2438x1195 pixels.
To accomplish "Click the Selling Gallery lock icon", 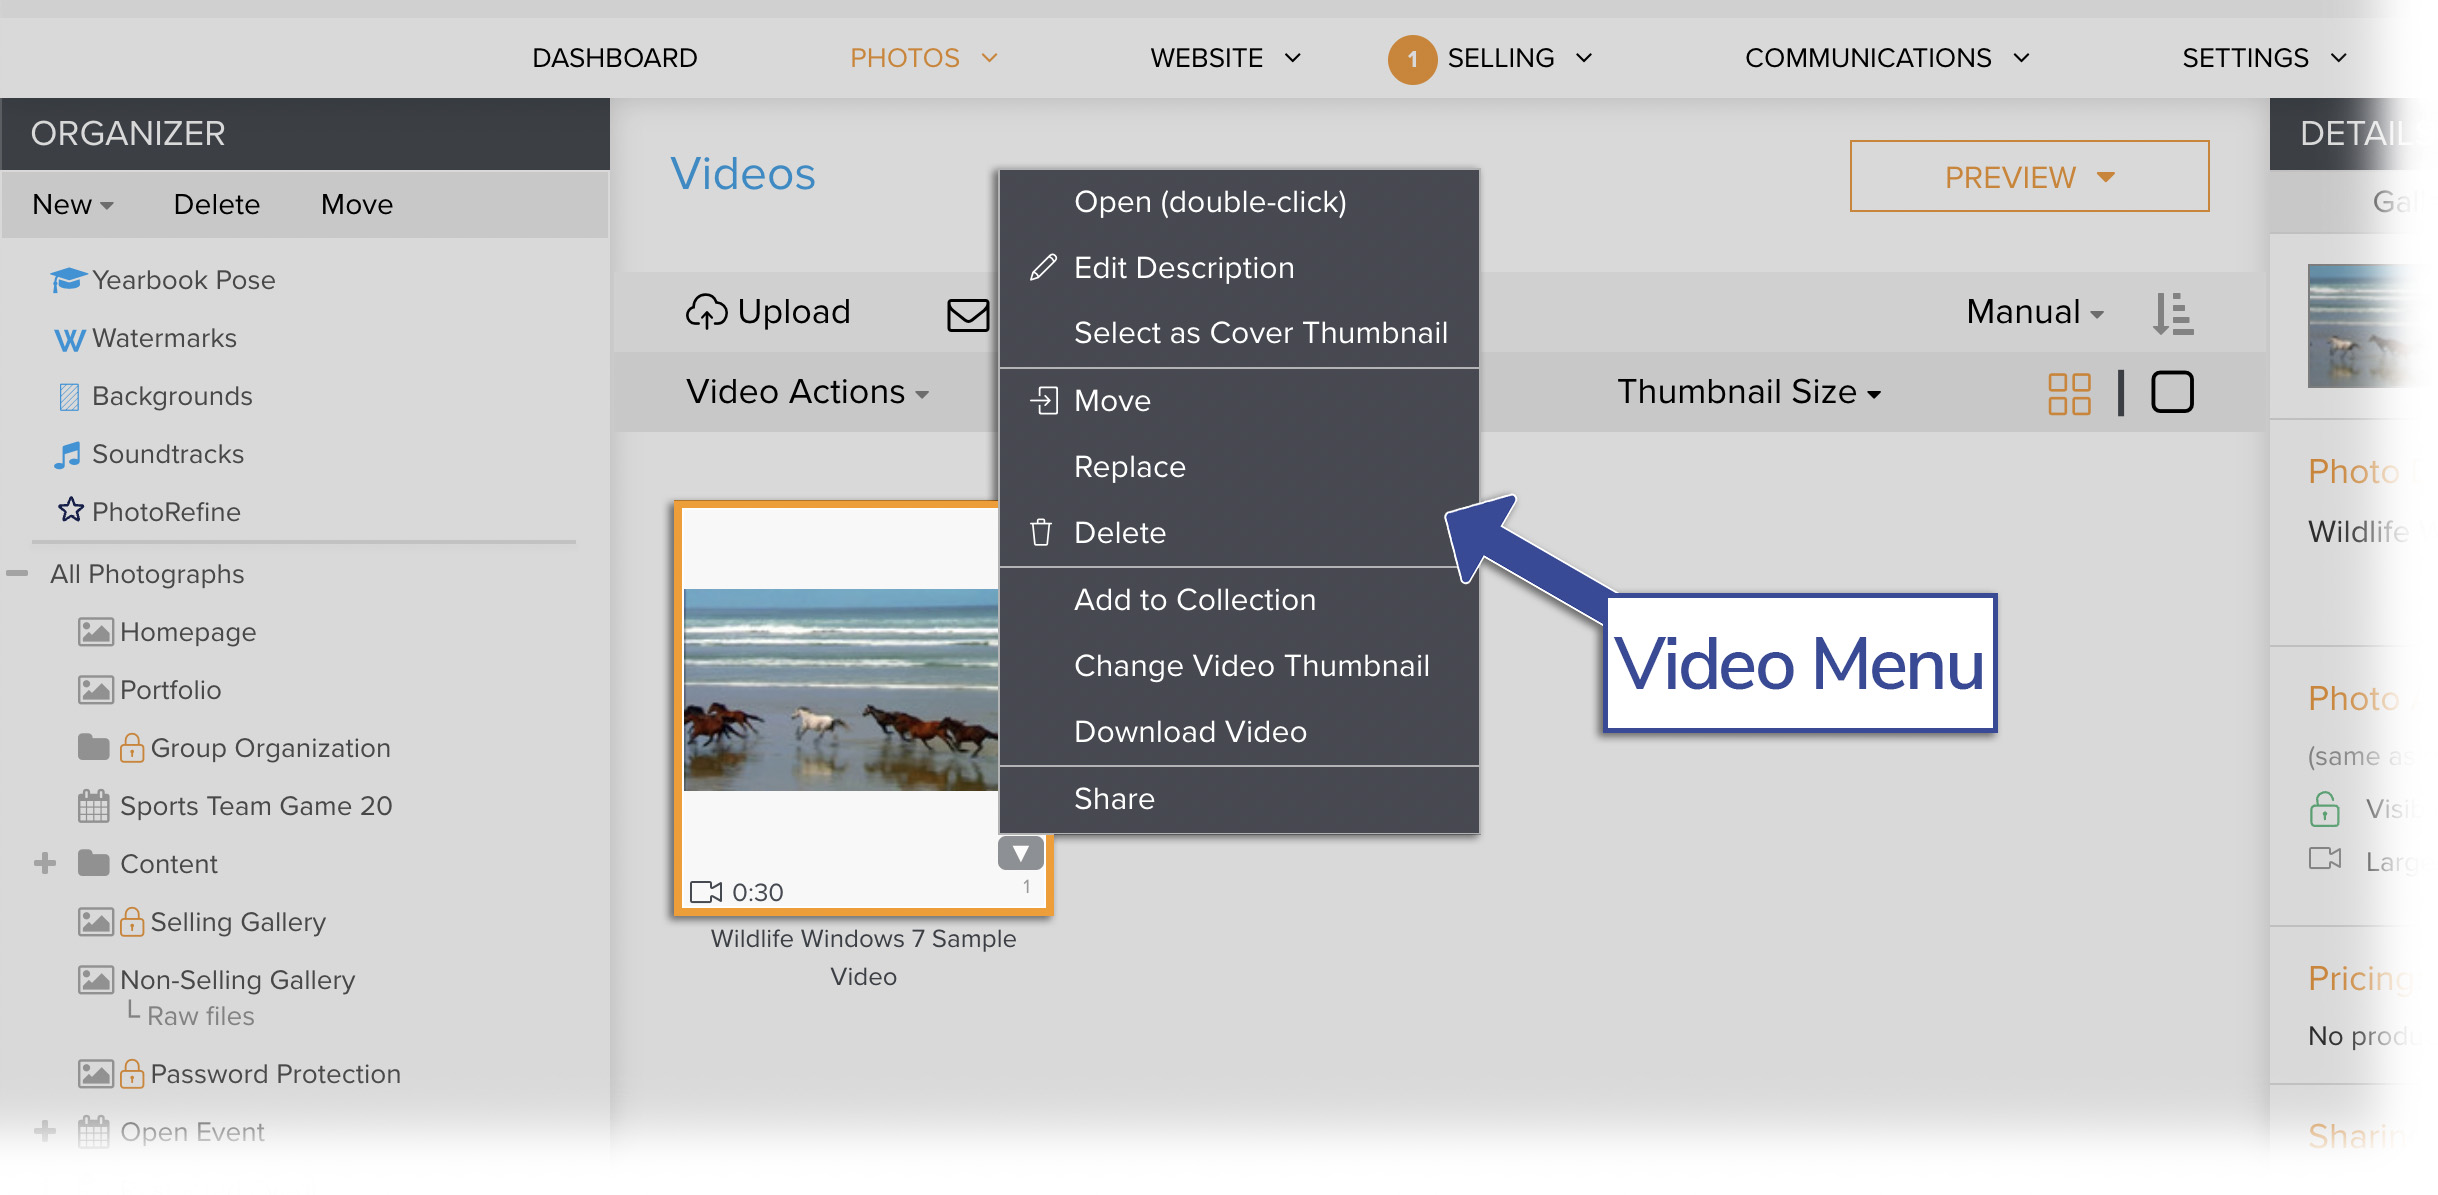I will pos(132,921).
